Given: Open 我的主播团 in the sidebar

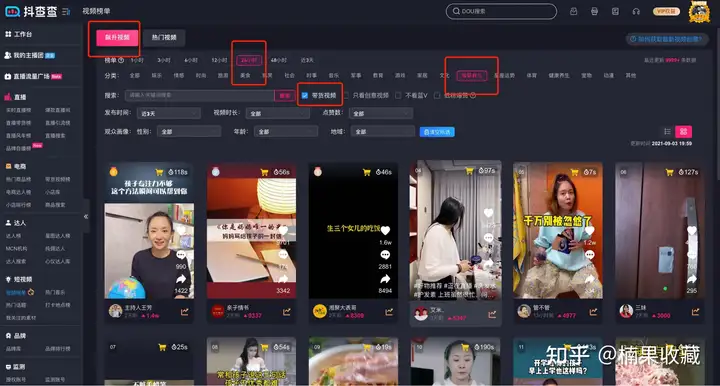Looking at the screenshot, I should [x=29, y=55].
